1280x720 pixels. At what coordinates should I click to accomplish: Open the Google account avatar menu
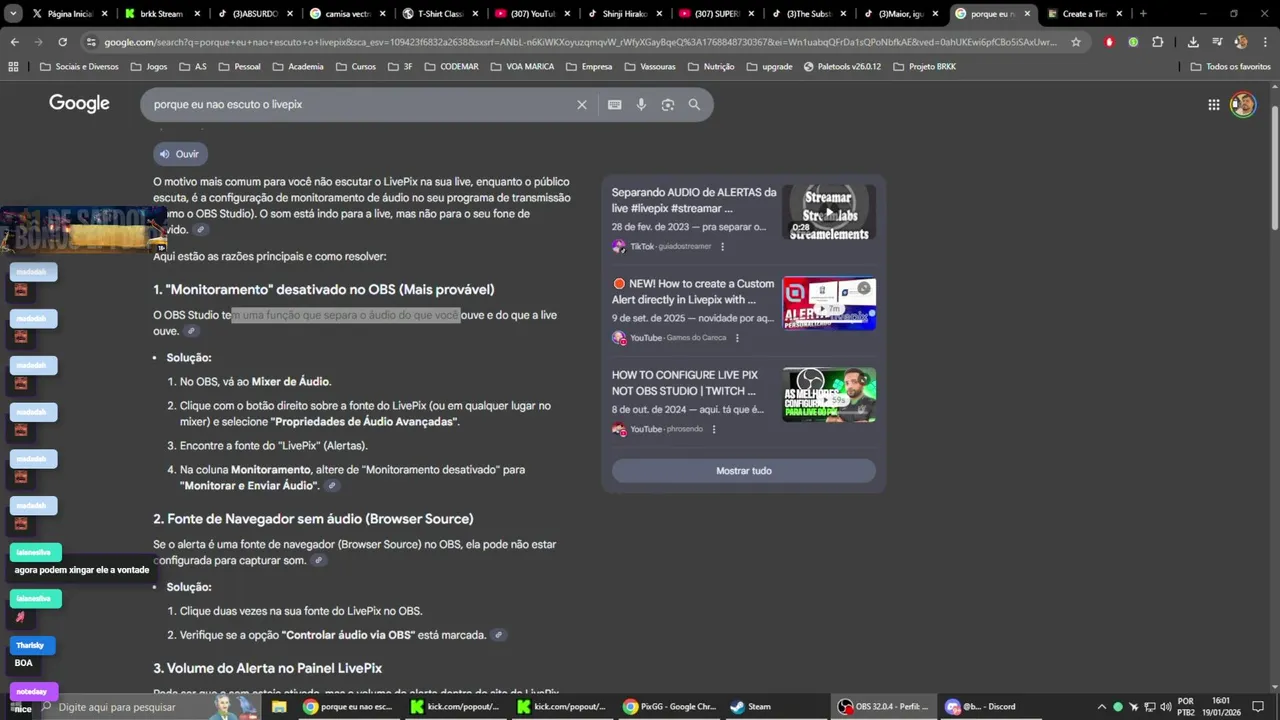[1242, 105]
